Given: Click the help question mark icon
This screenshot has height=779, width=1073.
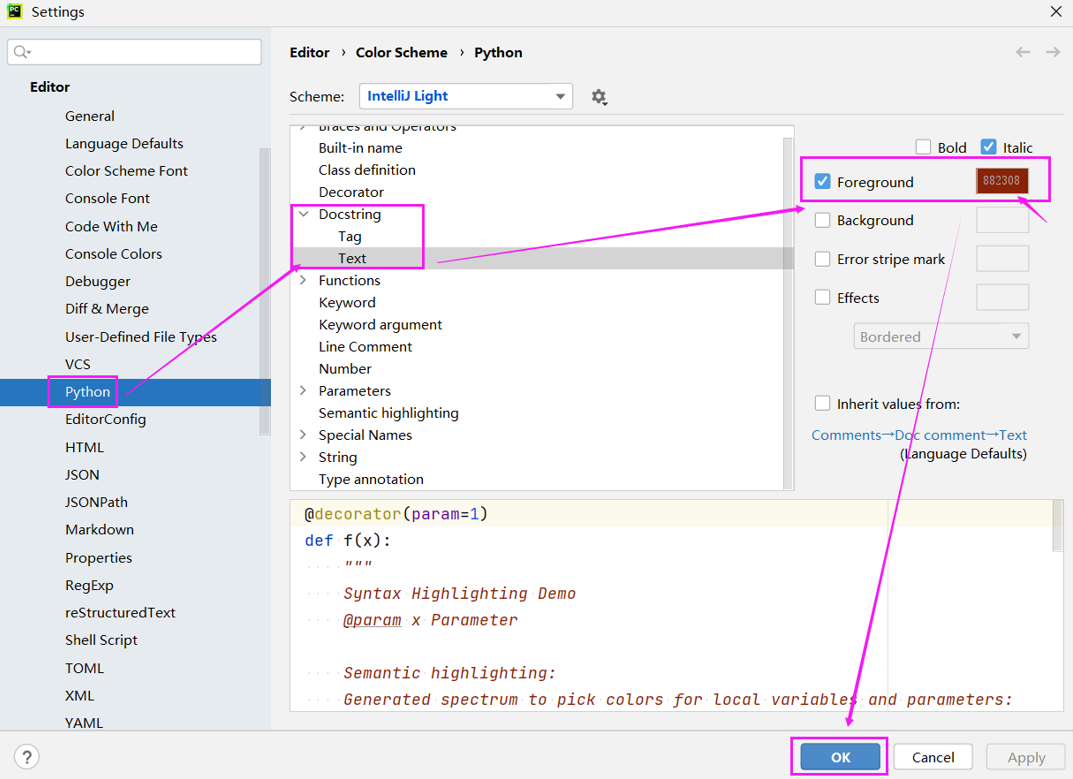Looking at the screenshot, I should (x=27, y=757).
